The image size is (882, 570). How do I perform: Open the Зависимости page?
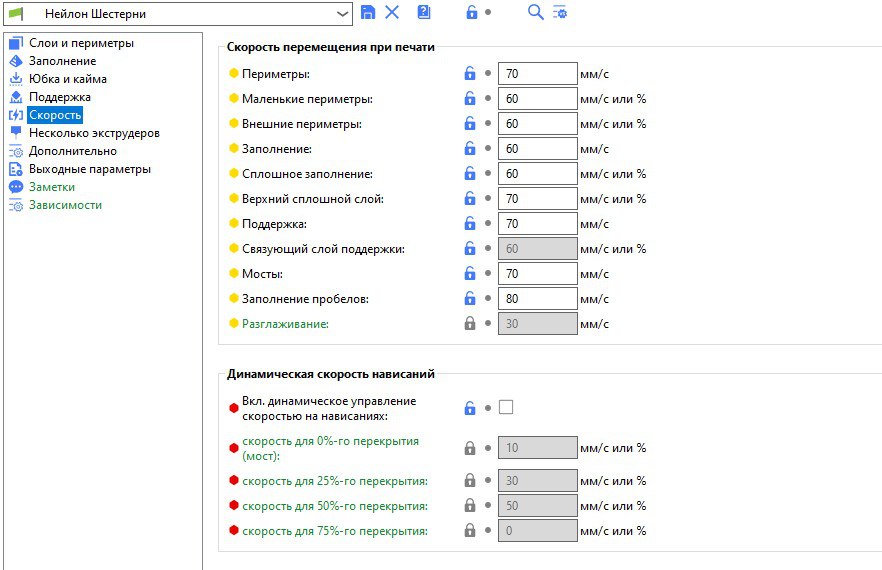(65, 205)
